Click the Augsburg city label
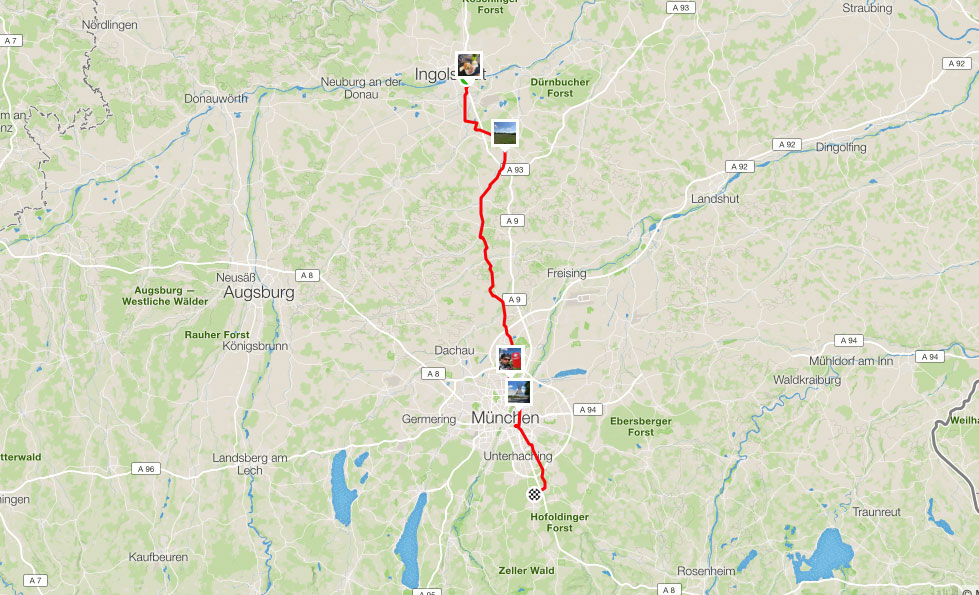The height and width of the screenshot is (595, 979). 259,292
